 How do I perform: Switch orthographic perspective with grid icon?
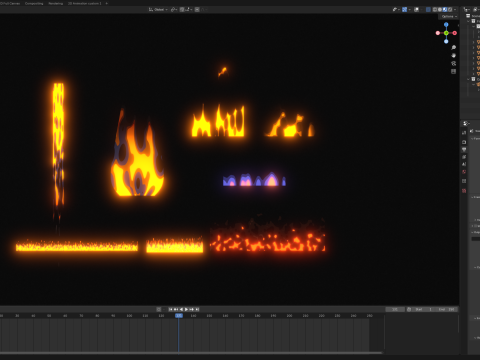pos(453,71)
